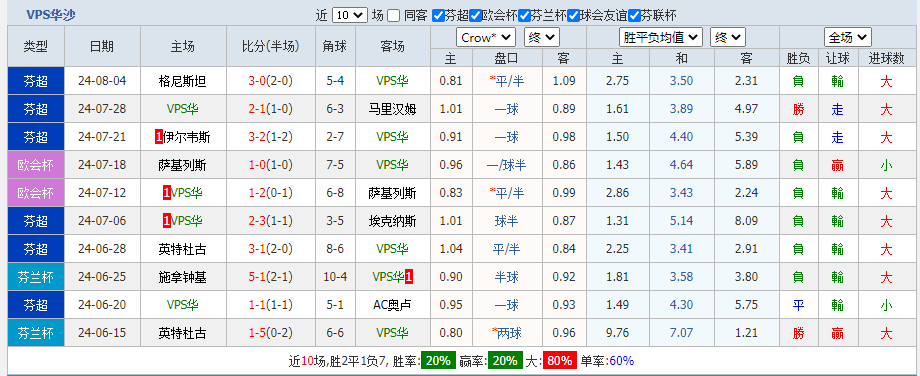Image resolution: width=920 pixels, height=376 pixels.
Task: Click the 胜 result on 24-07-28 row
Action: [798, 109]
